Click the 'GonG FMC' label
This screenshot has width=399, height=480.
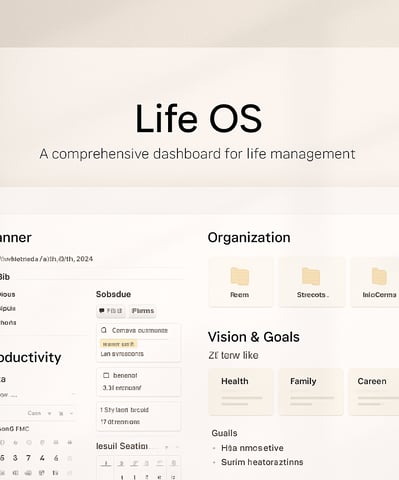[x=14, y=429]
